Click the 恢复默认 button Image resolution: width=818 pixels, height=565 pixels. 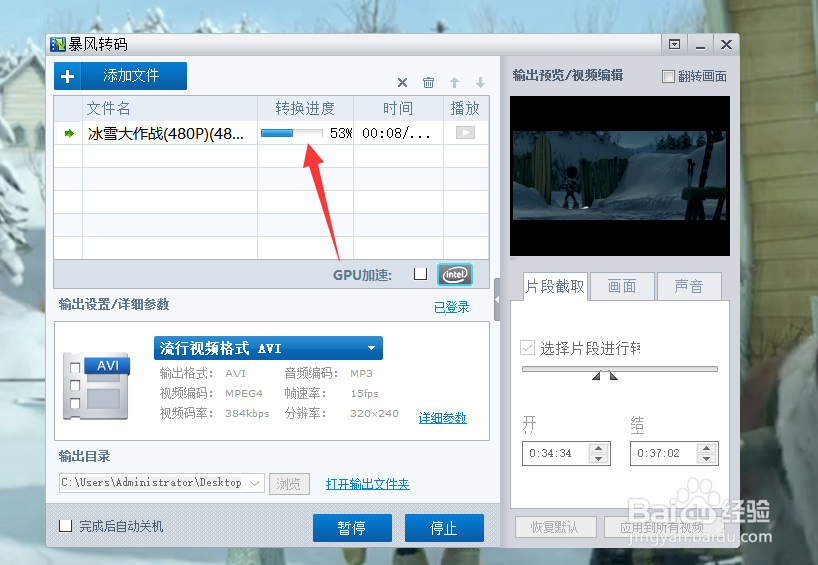point(556,527)
